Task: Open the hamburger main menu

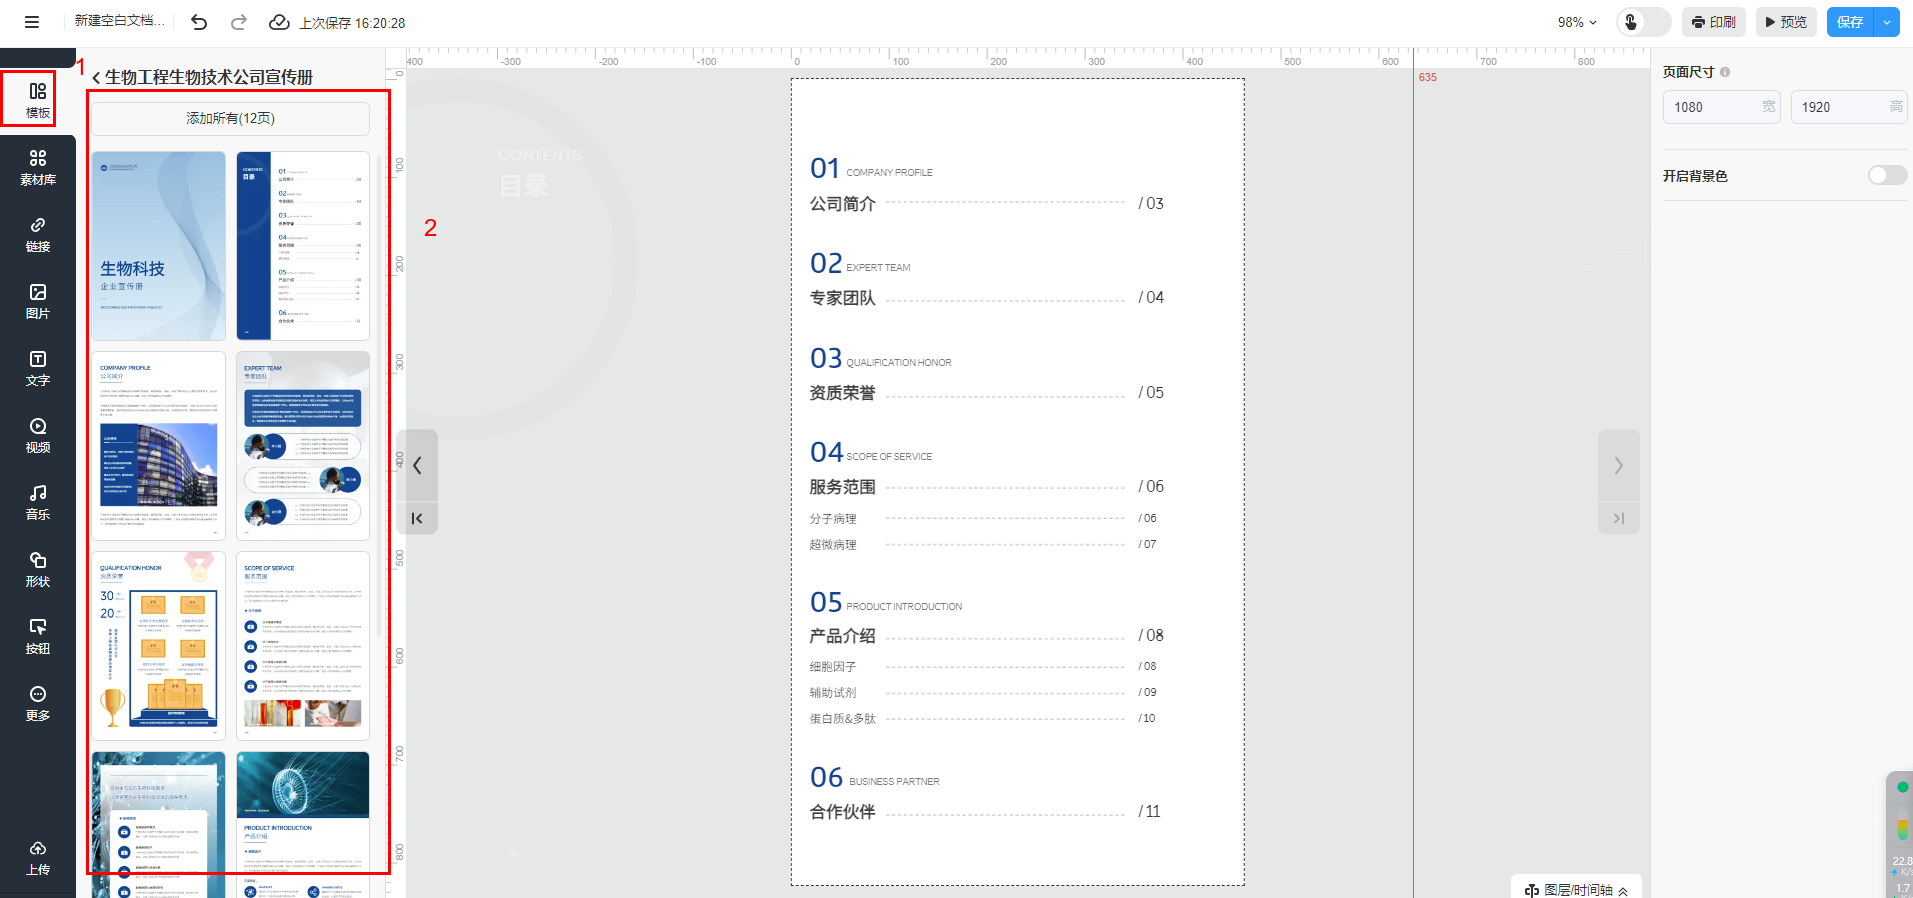Action: point(32,22)
